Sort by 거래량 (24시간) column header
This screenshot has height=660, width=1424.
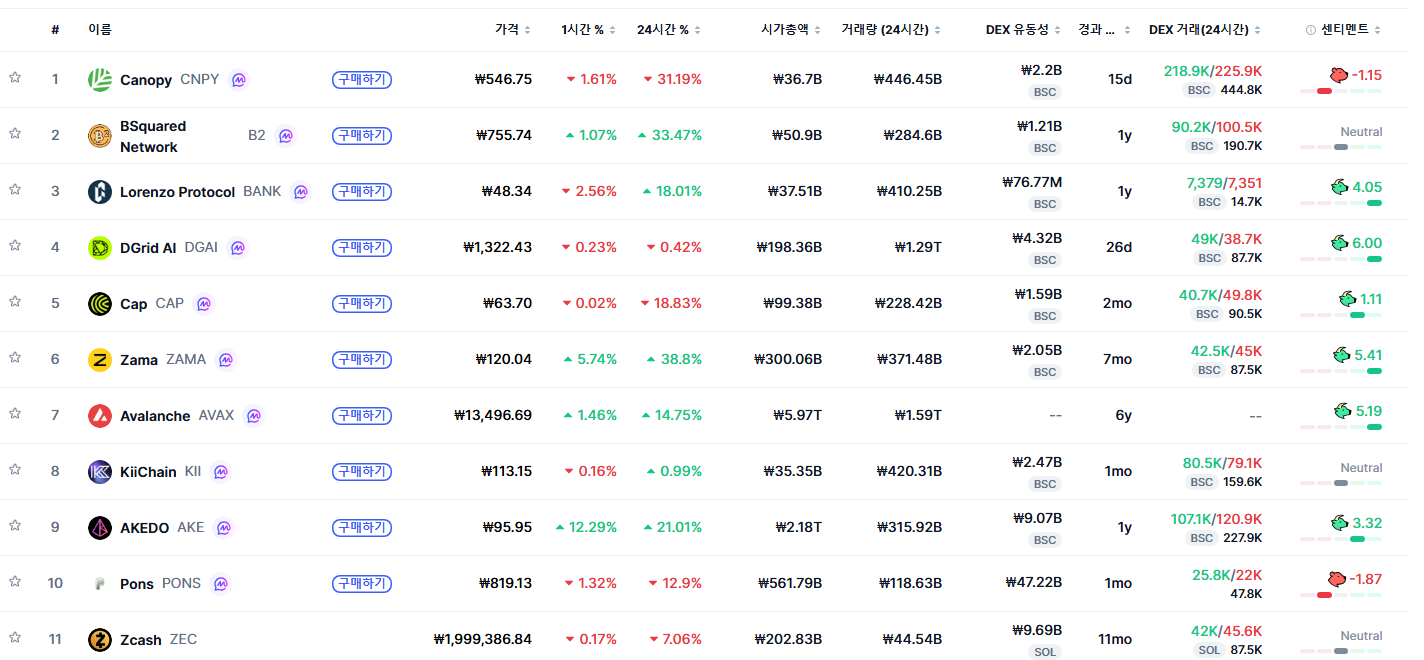[892, 30]
